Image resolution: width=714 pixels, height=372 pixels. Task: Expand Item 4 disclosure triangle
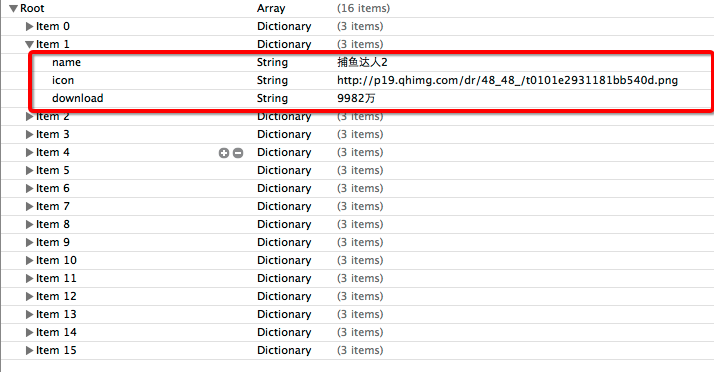click(29, 153)
